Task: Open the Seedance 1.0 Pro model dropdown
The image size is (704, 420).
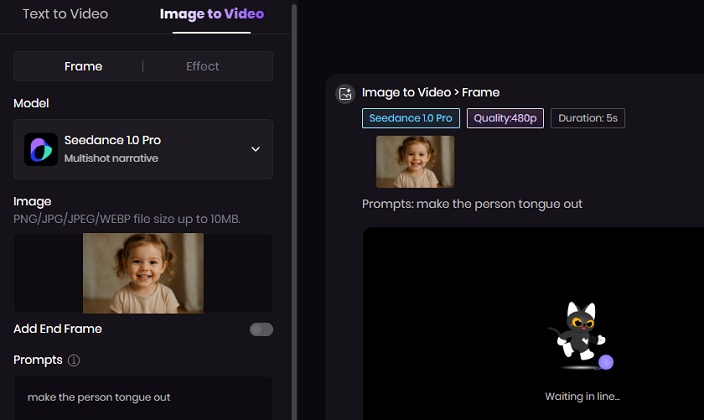Action: pyautogui.click(x=143, y=149)
